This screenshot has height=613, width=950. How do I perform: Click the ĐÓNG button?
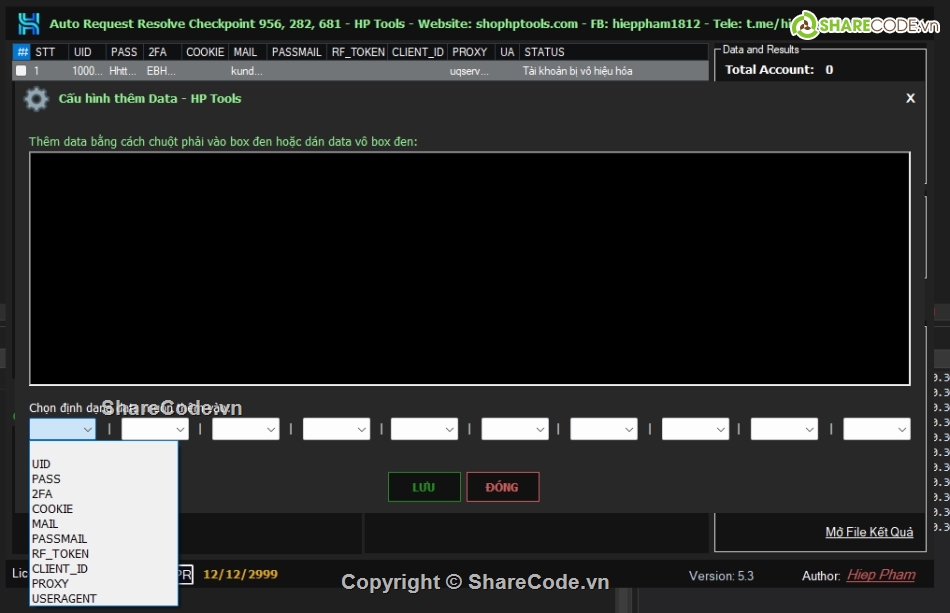[503, 487]
